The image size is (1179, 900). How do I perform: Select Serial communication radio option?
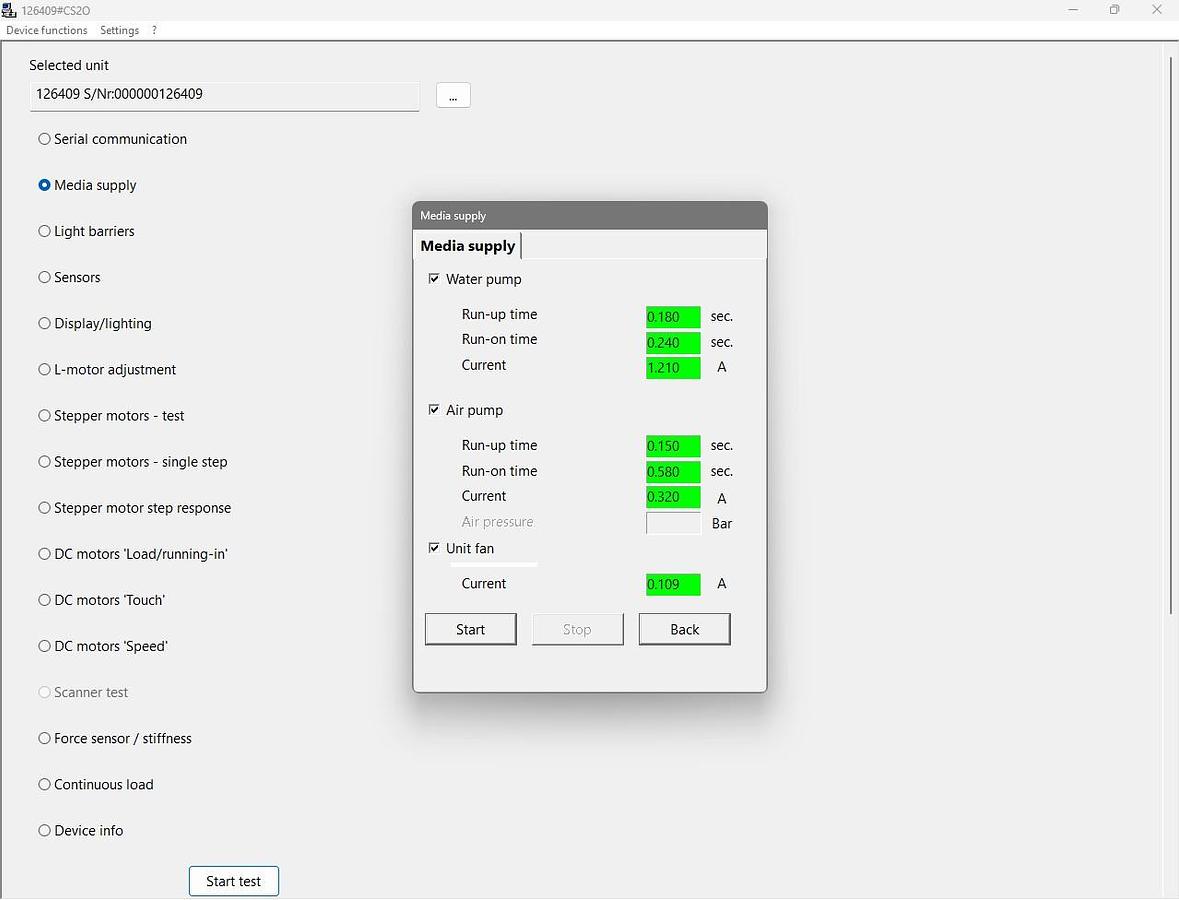pos(45,139)
